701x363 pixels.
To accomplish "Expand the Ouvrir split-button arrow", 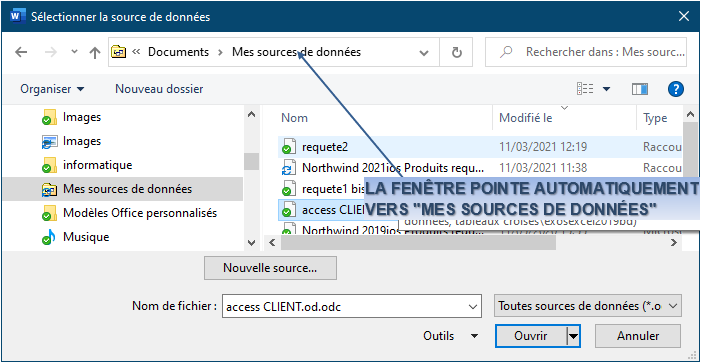I will pos(573,336).
